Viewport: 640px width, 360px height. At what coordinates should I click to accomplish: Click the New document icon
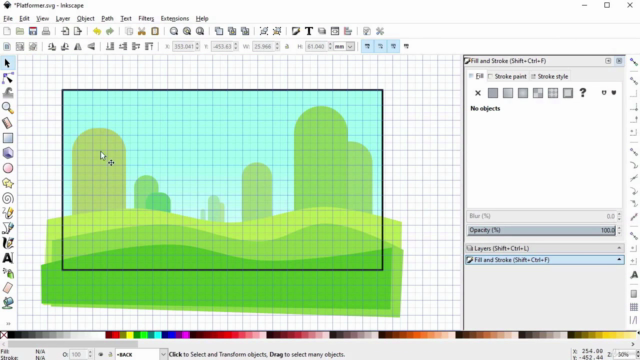click(7, 31)
